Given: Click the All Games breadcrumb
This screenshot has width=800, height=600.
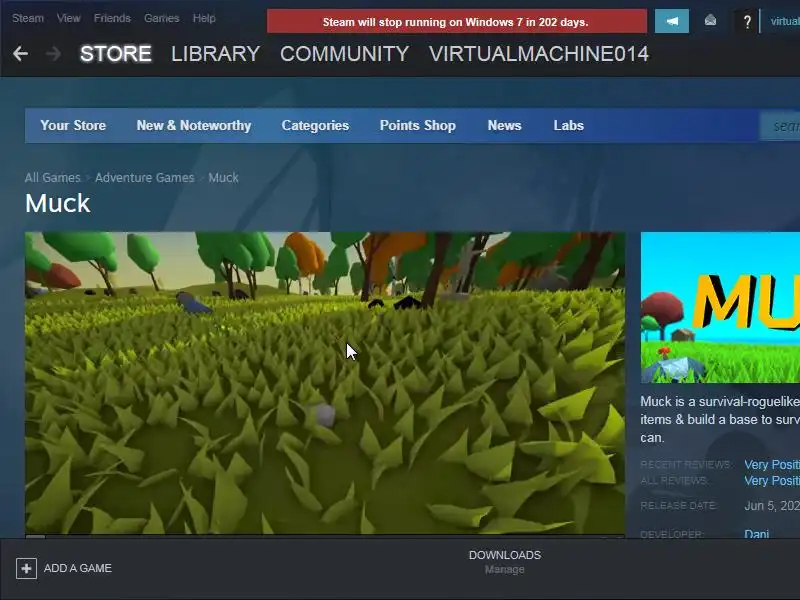Looking at the screenshot, I should tap(53, 178).
